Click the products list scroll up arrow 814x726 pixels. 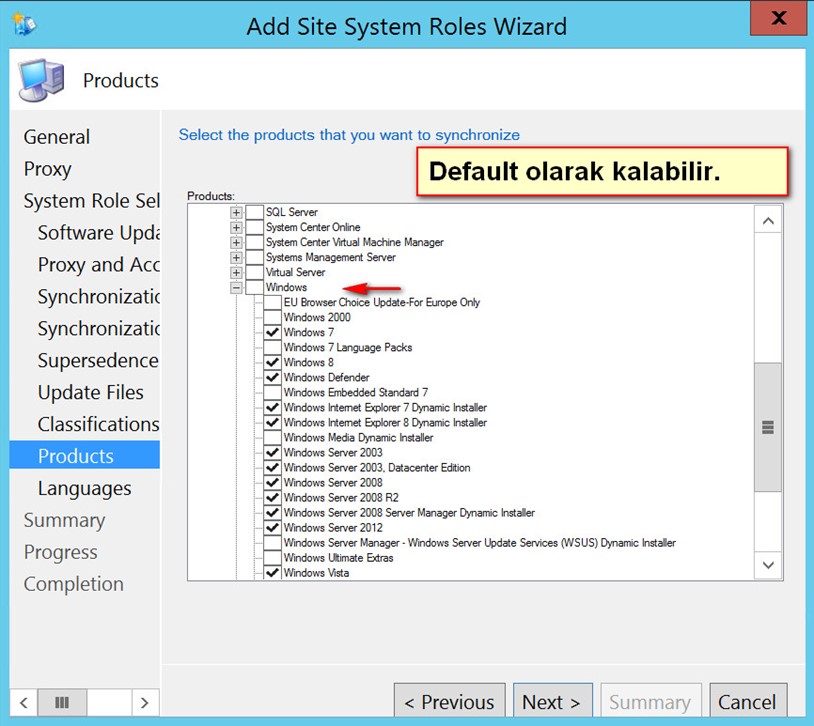(768, 221)
